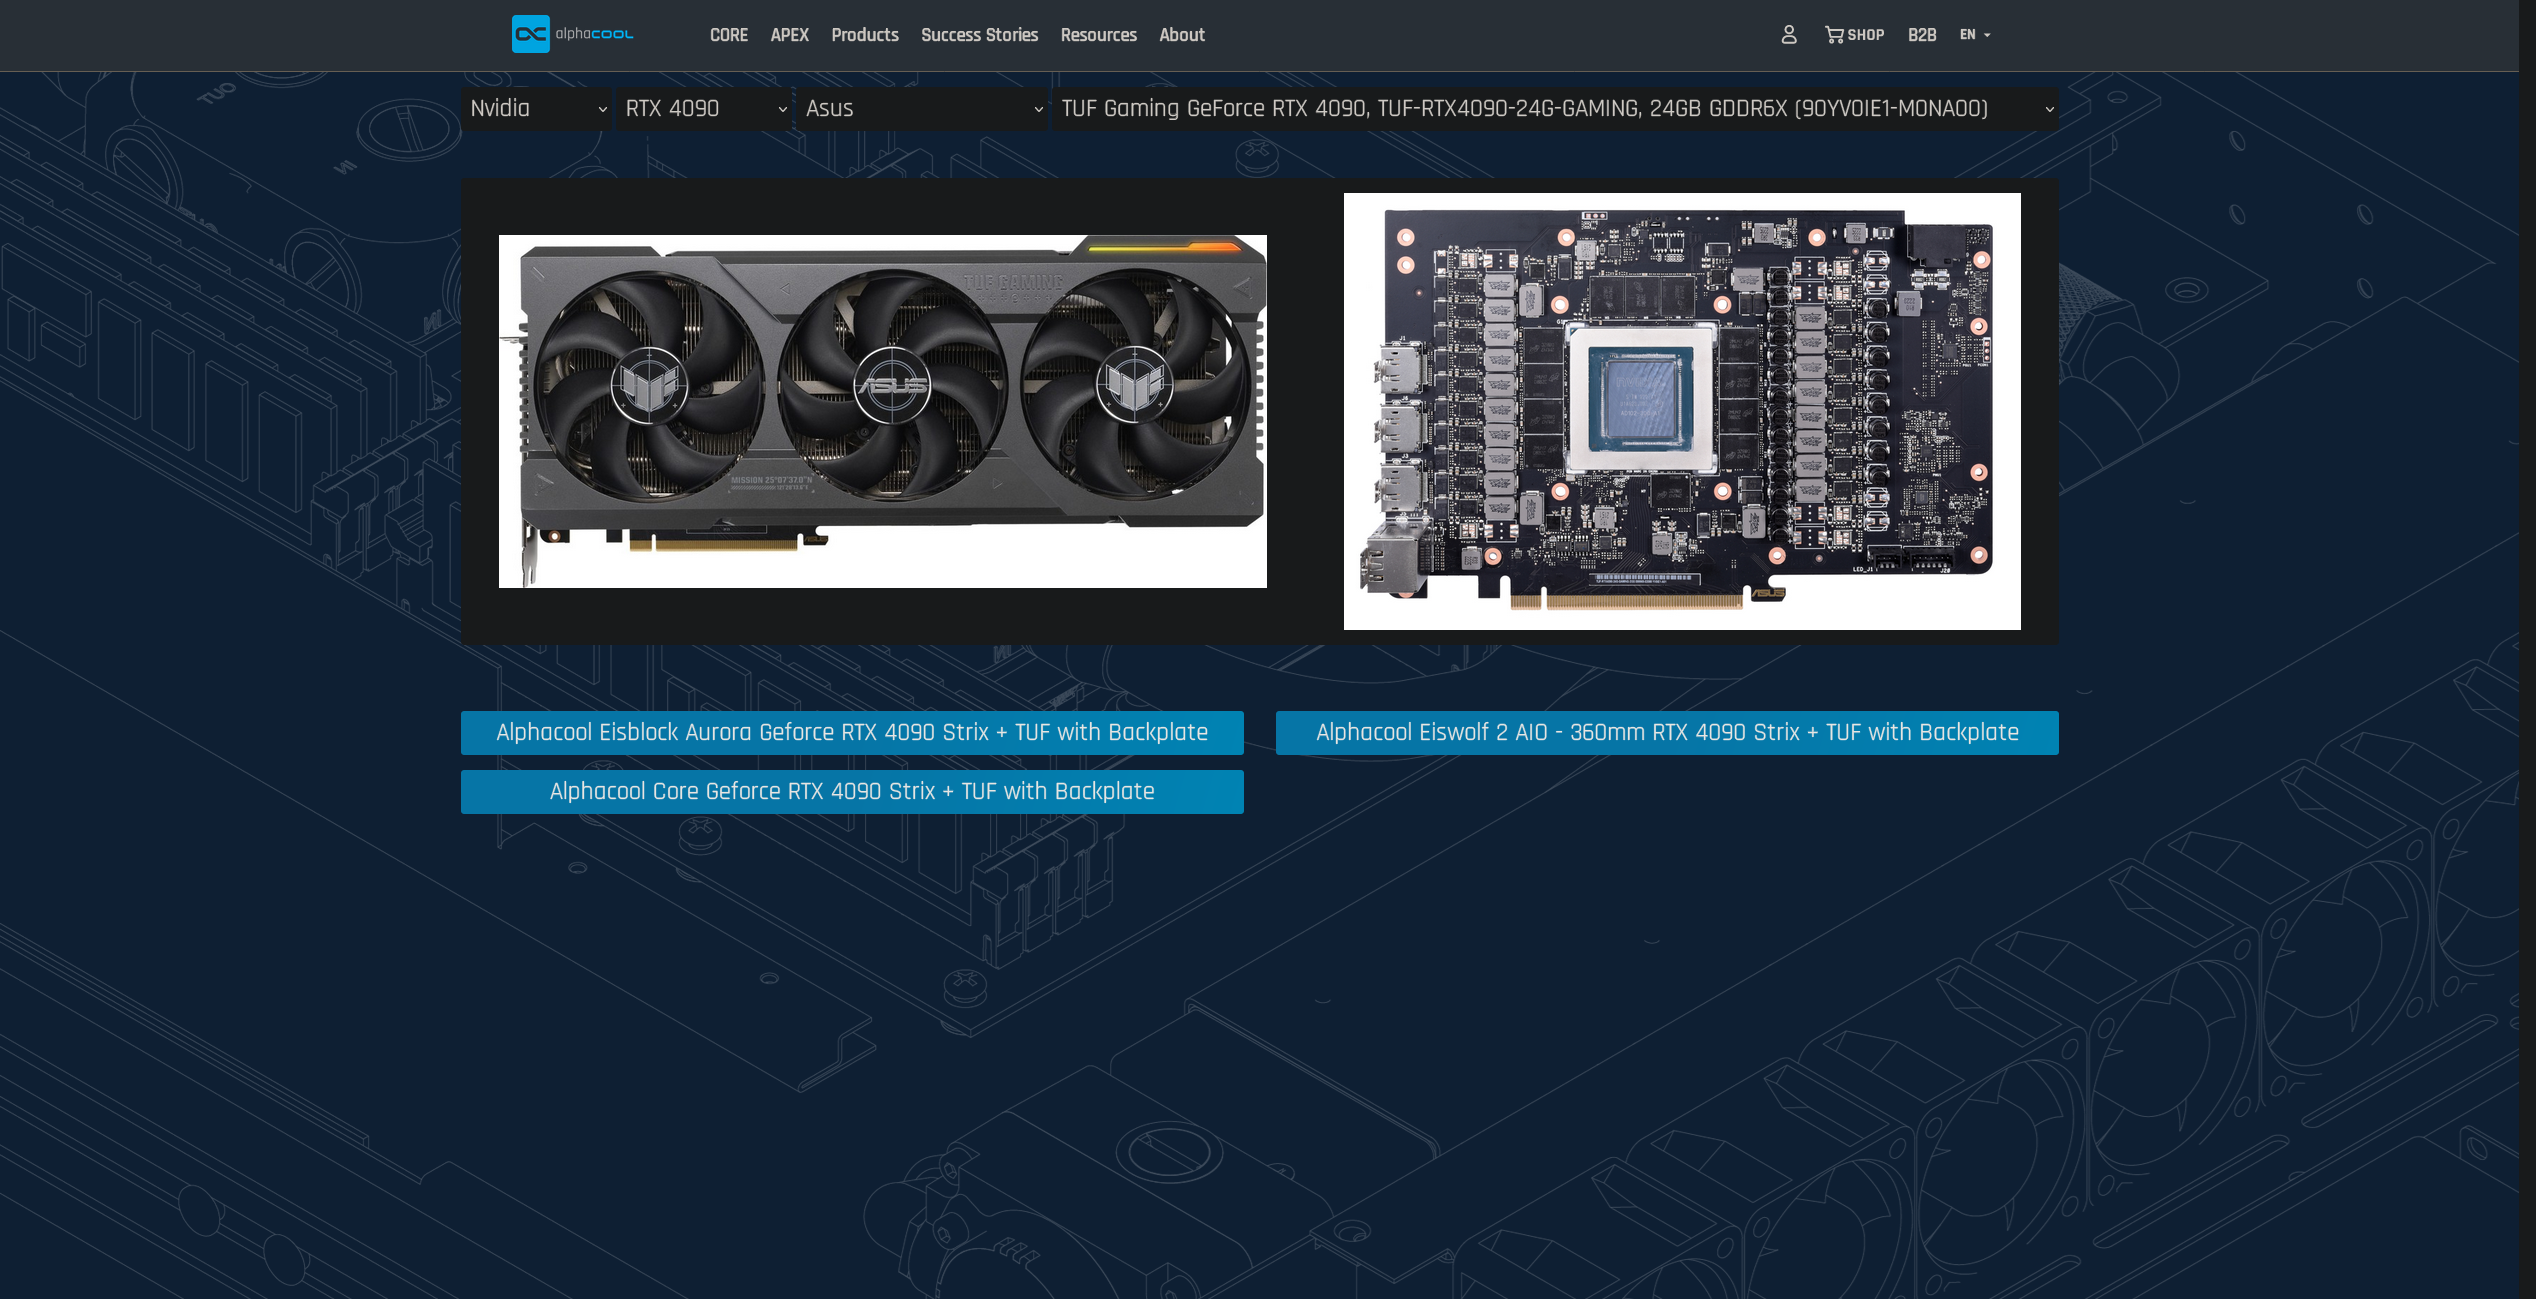This screenshot has height=1299, width=2536.
Task: Expand the RTX 4090 model dropdown
Action: (703, 109)
